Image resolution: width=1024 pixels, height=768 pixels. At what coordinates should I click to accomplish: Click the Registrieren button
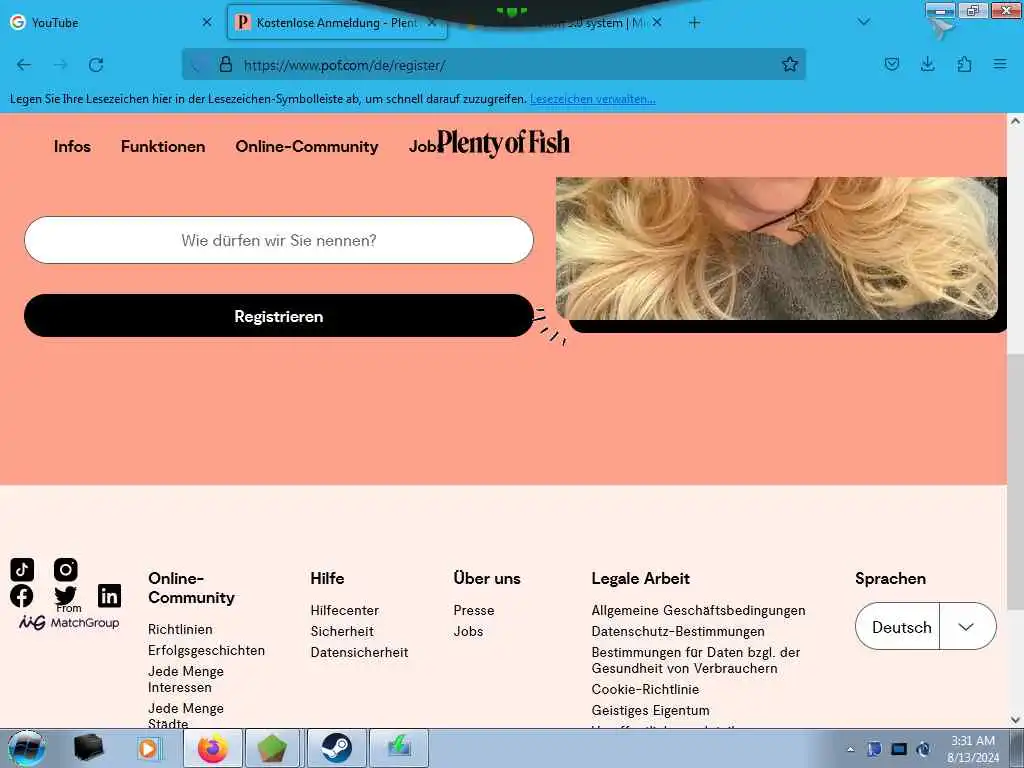click(x=279, y=316)
